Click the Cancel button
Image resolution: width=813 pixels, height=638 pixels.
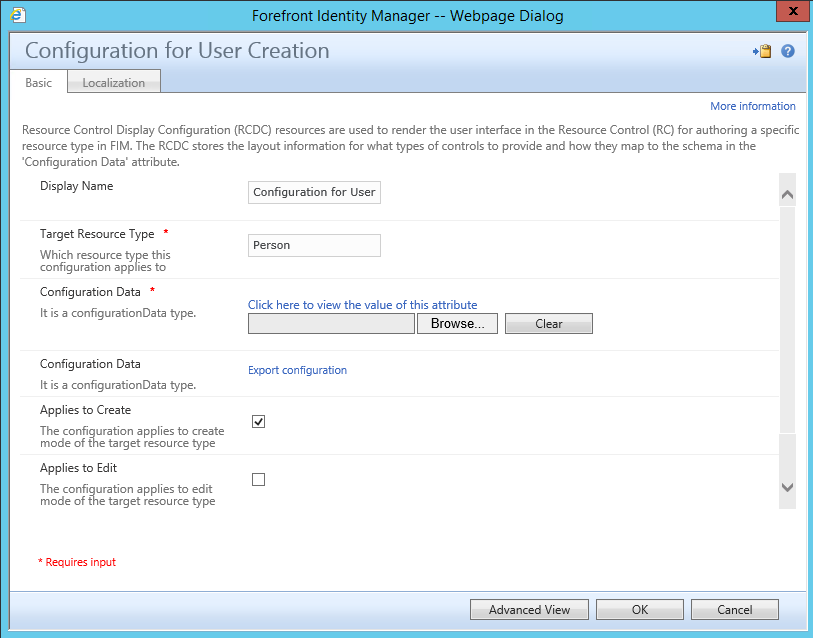click(x=735, y=609)
